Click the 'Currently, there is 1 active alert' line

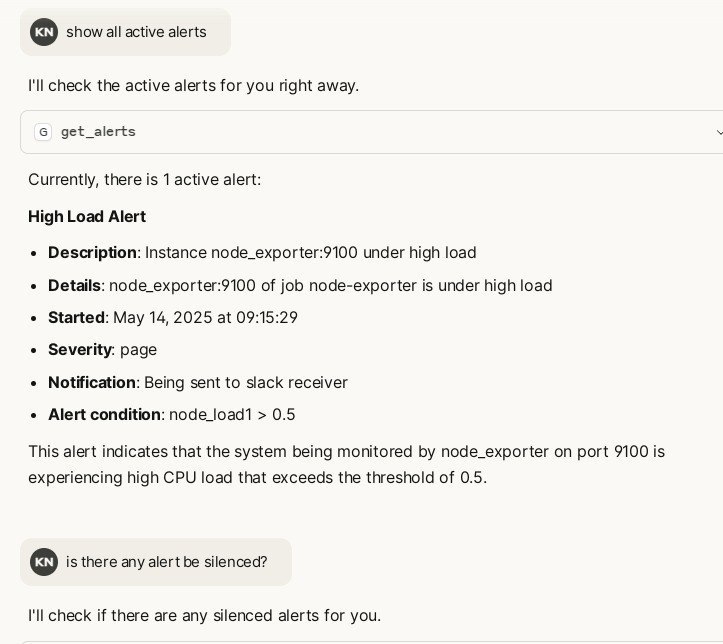tap(144, 179)
